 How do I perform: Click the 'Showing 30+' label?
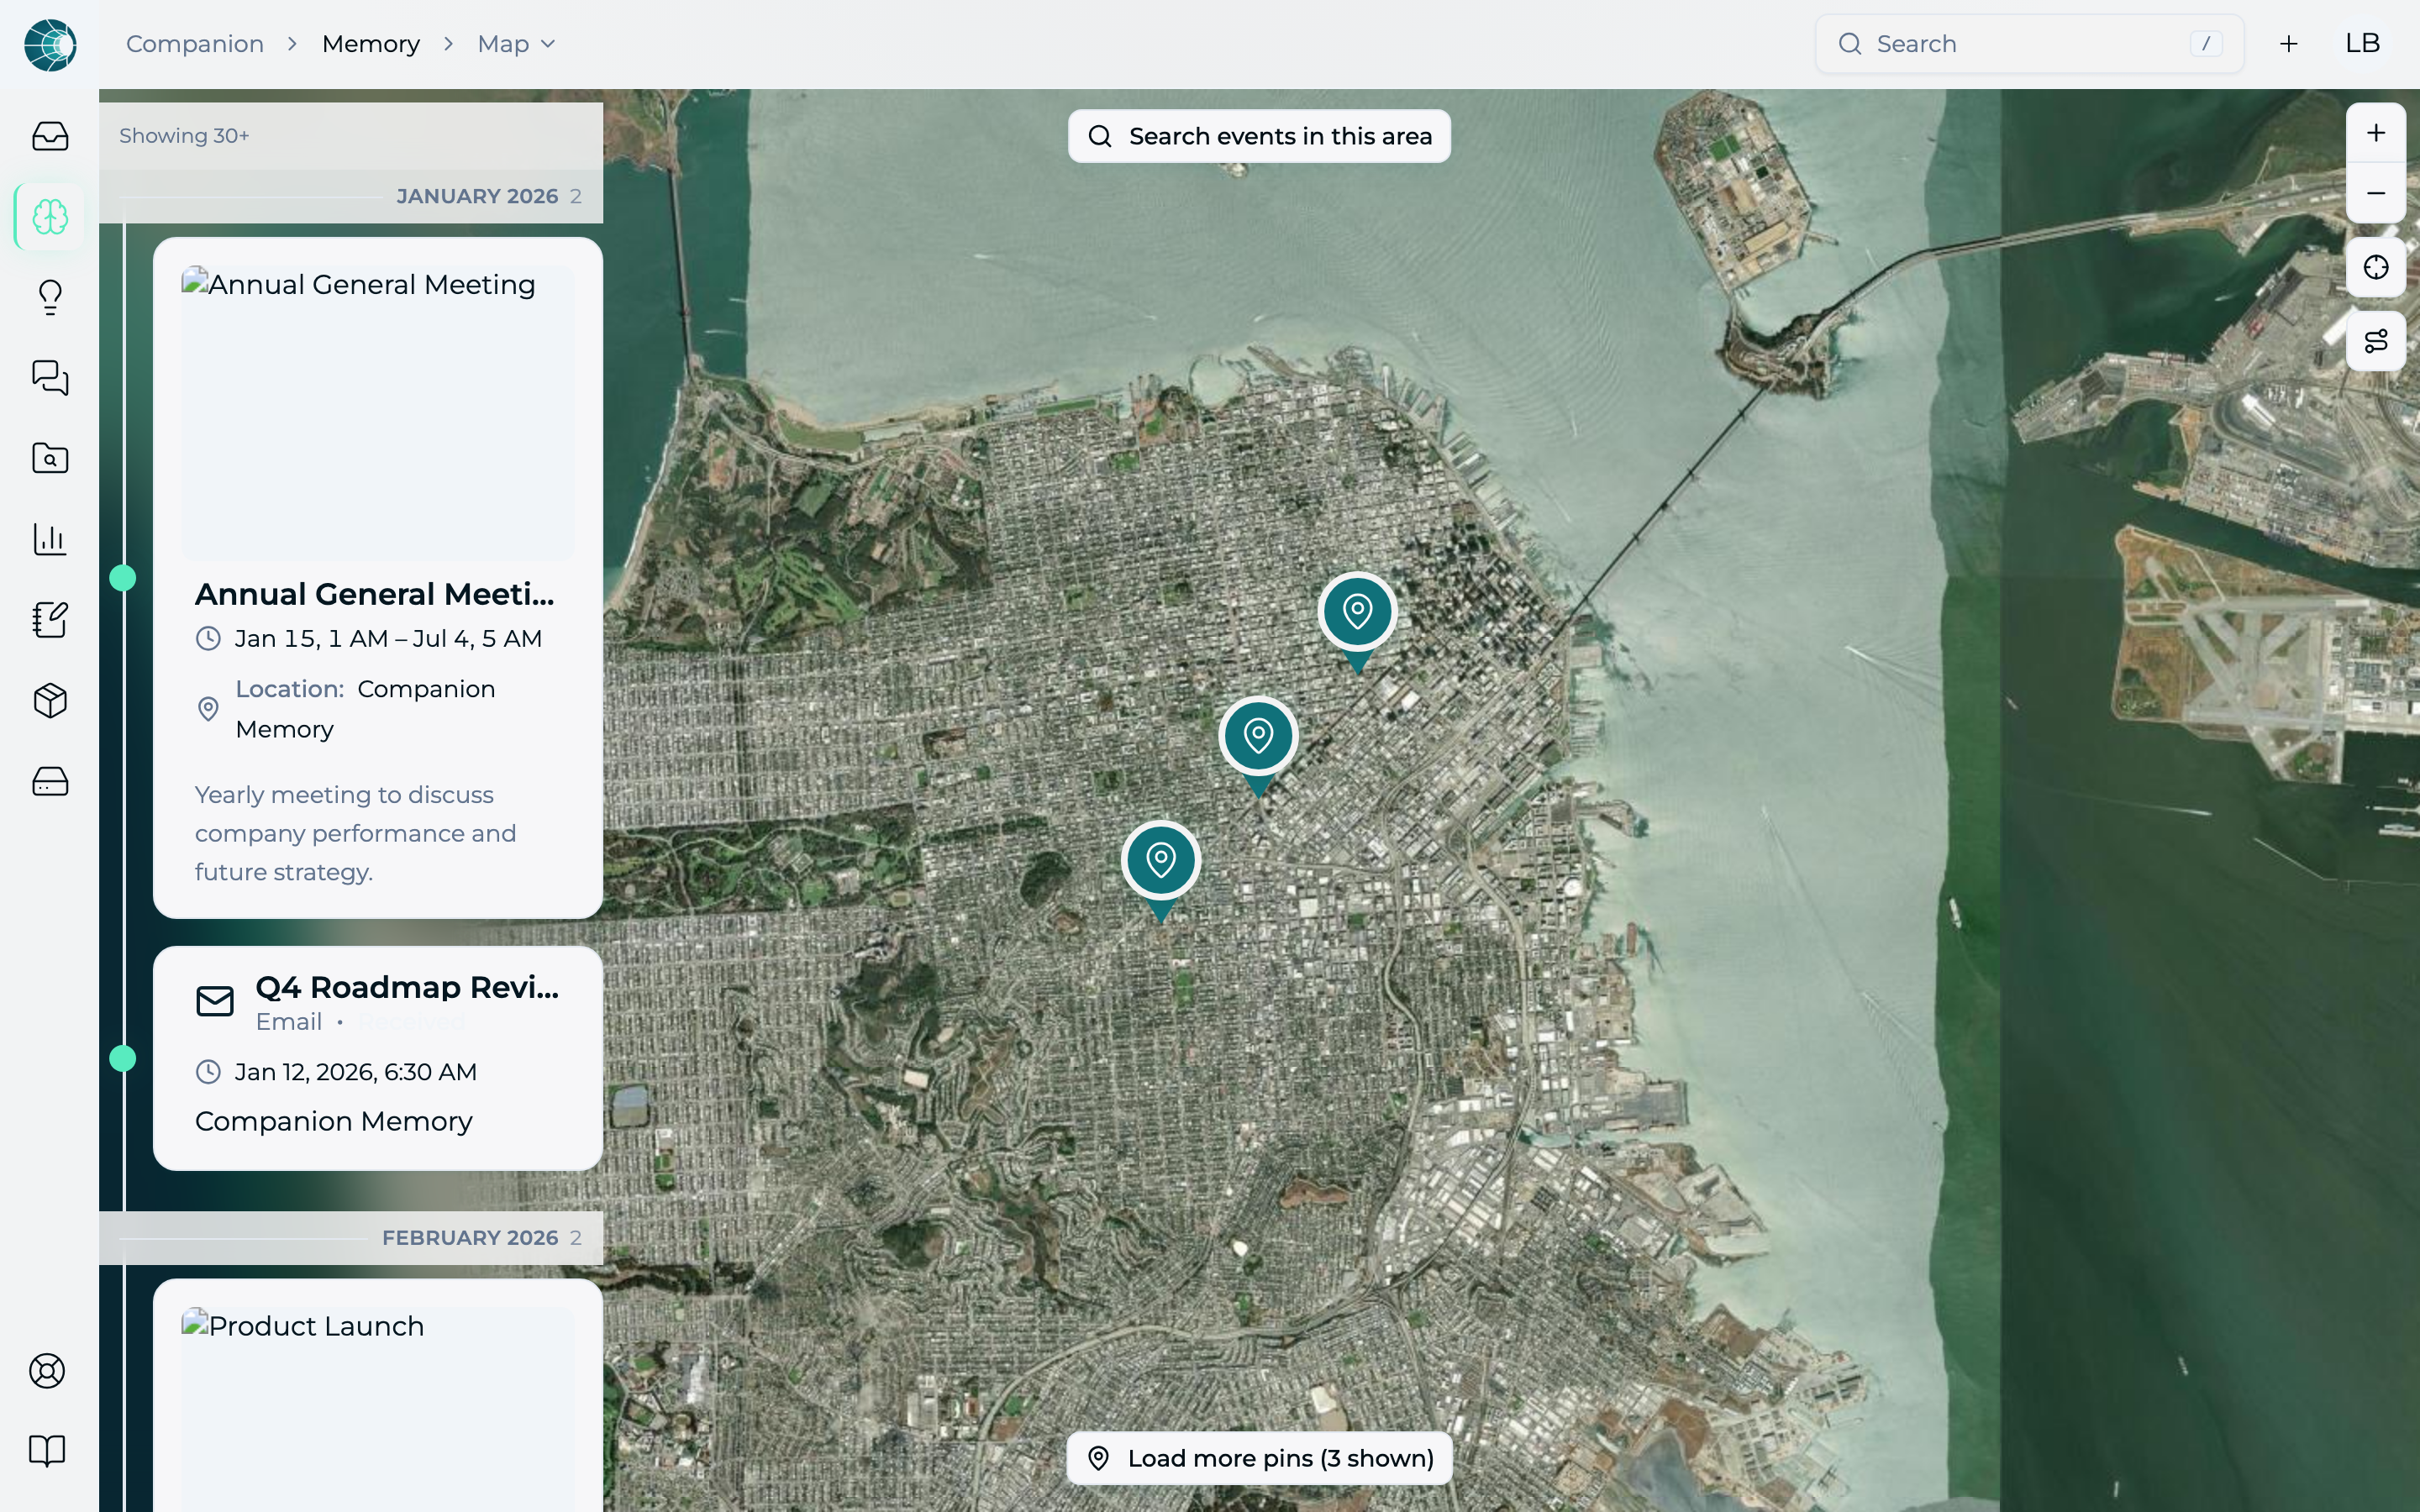point(184,136)
